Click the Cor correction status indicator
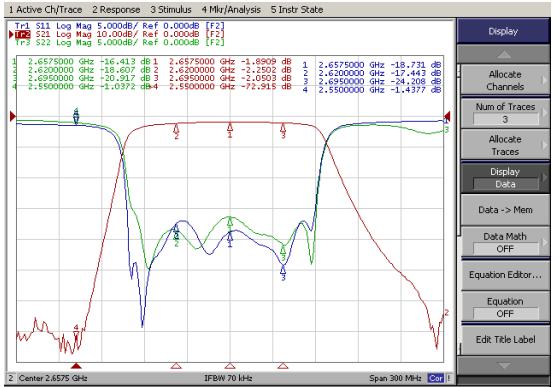 pos(436,378)
